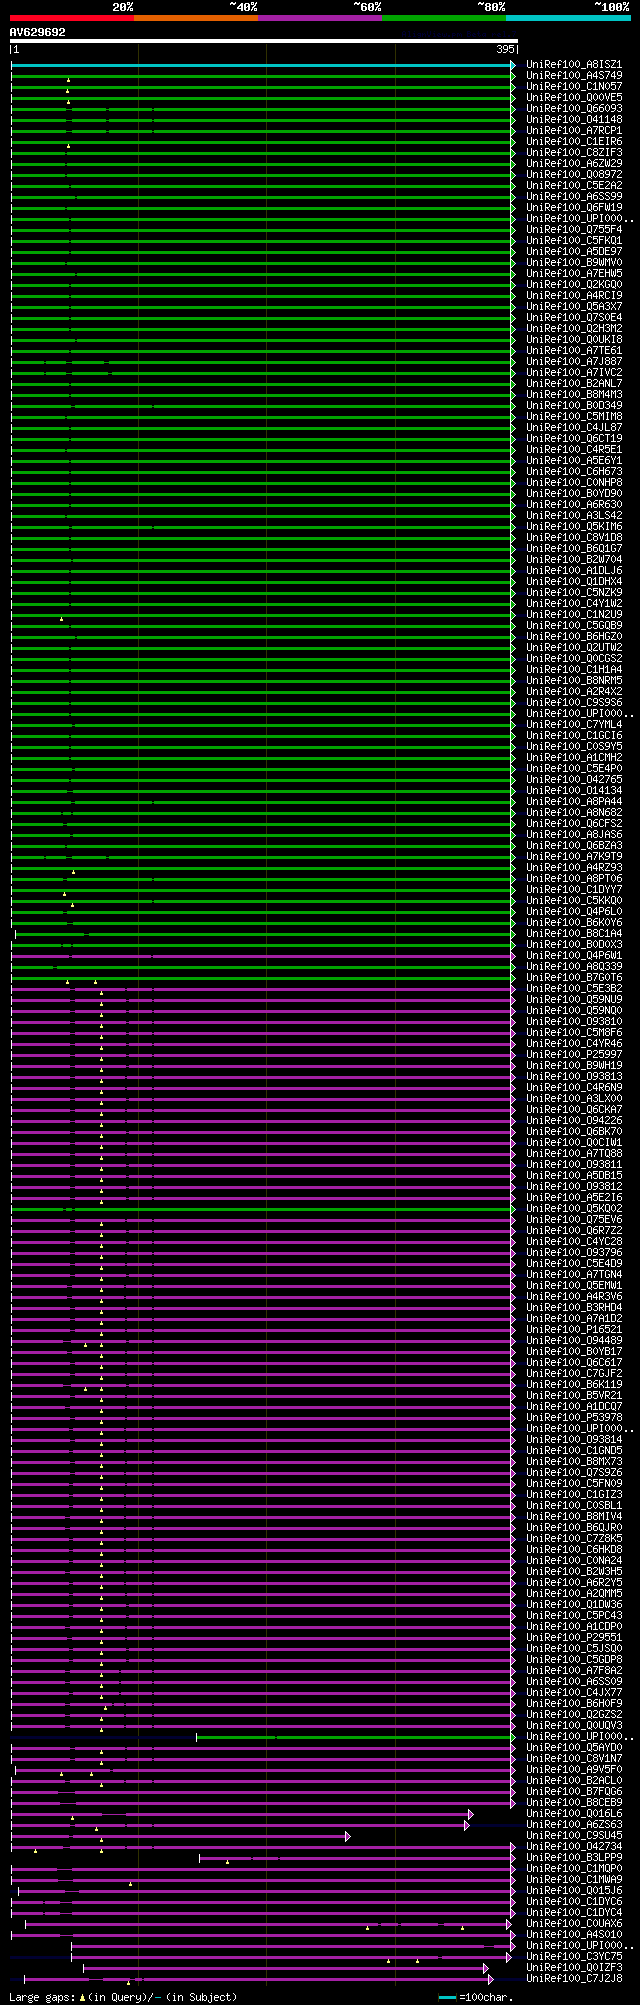Select the UniRef100_Q1DW36 label
Screen dimensions: 640x2005
click(x=574, y=1605)
